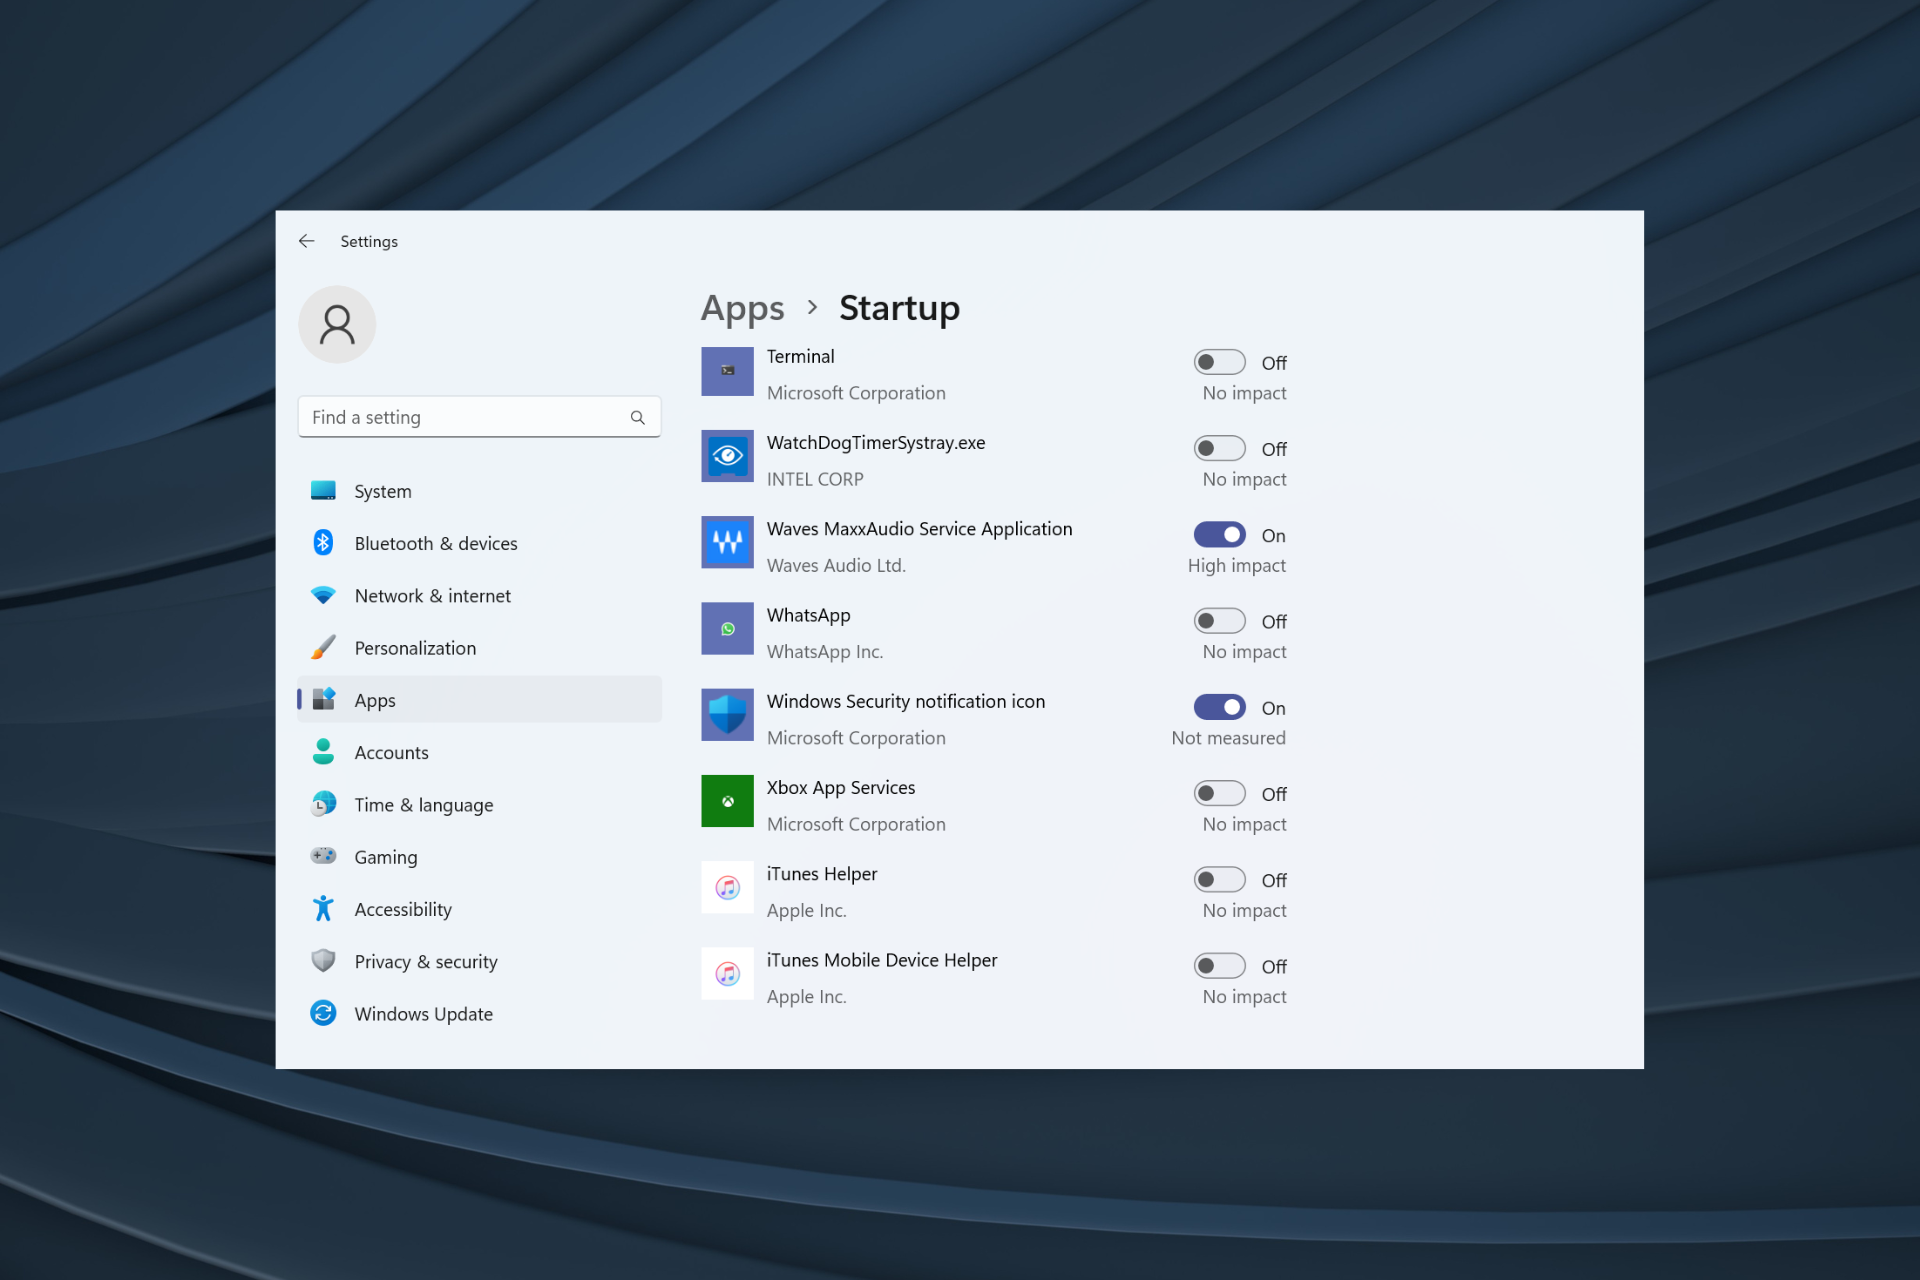This screenshot has width=1920, height=1280.
Task: Turn off Windows Security notification icon
Action: [1219, 707]
